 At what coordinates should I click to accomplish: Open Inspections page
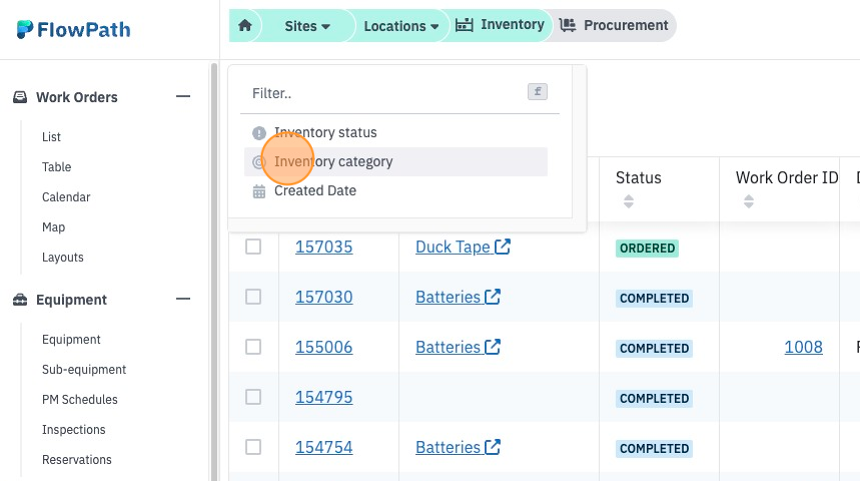[x=73, y=429]
